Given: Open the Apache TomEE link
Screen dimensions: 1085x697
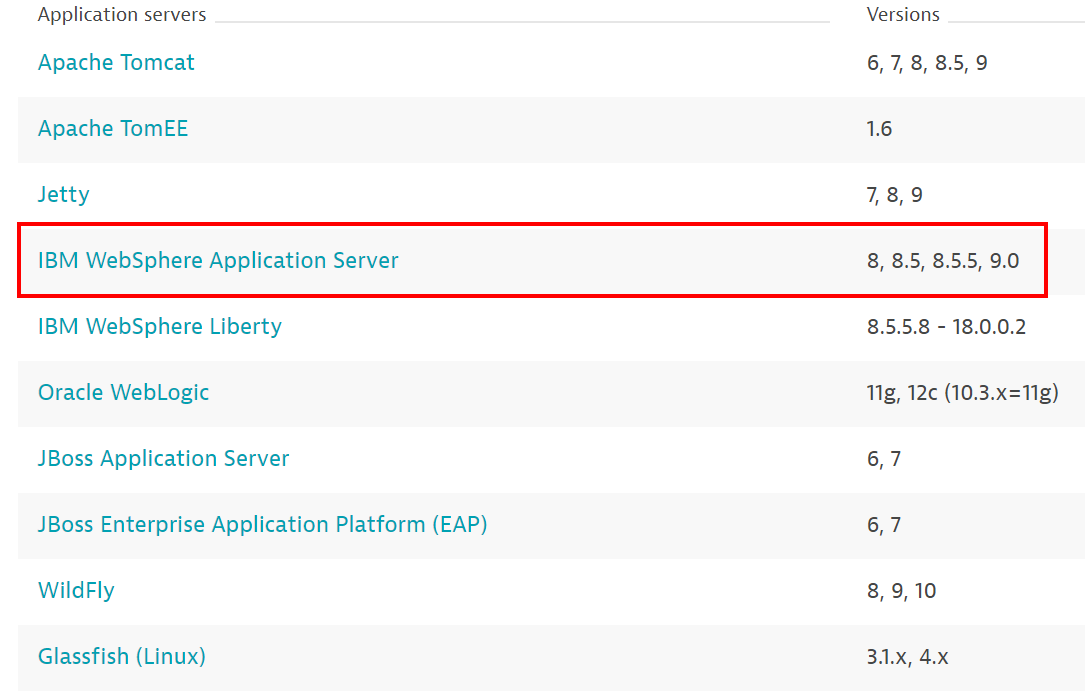Looking at the screenshot, I should (113, 128).
